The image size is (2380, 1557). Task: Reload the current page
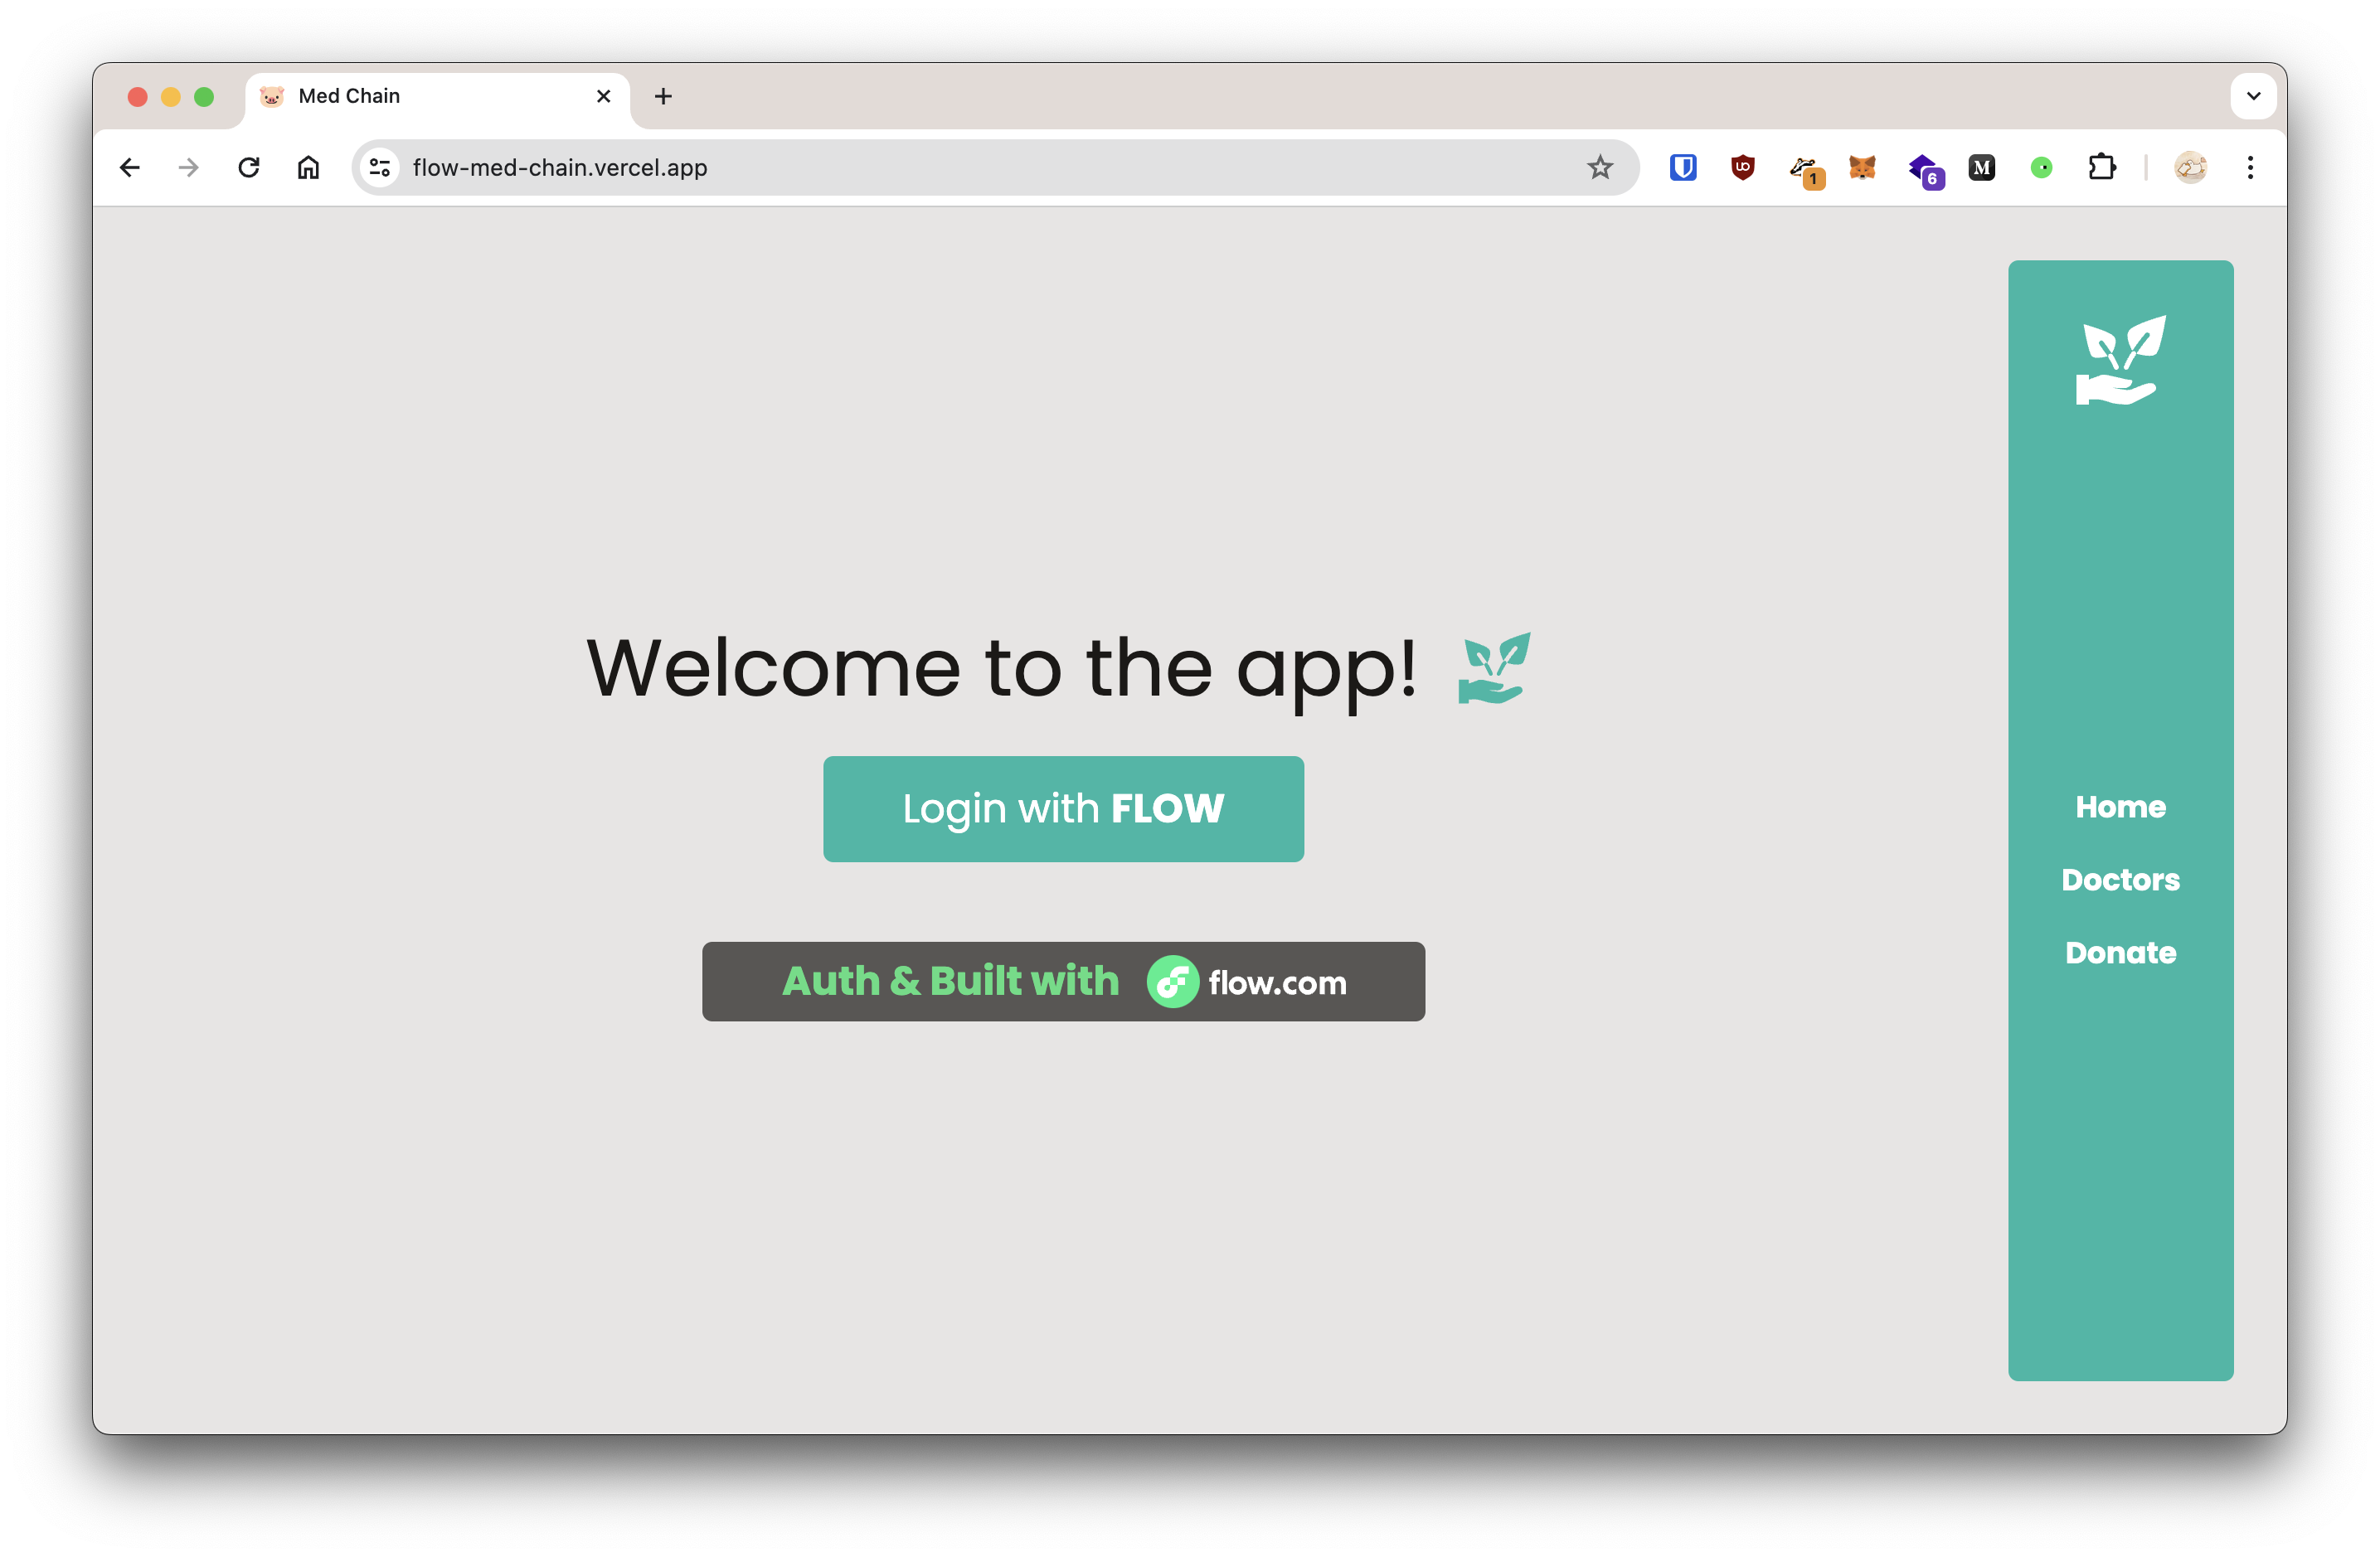pyautogui.click(x=249, y=167)
